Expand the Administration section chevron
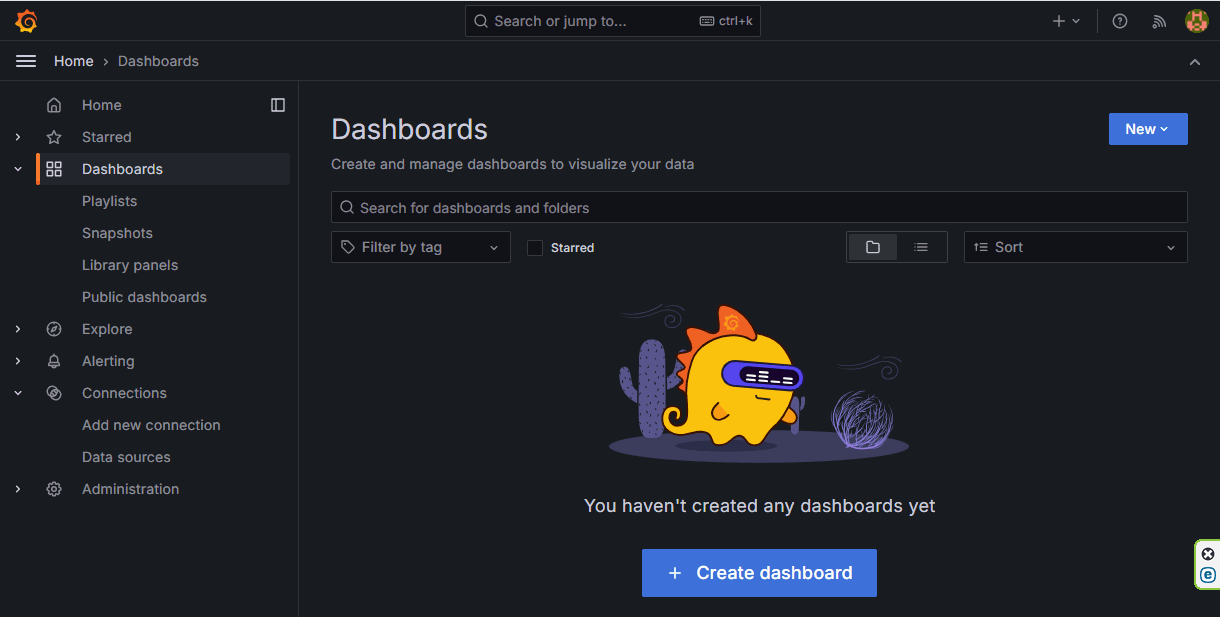1220x617 pixels. (18, 489)
